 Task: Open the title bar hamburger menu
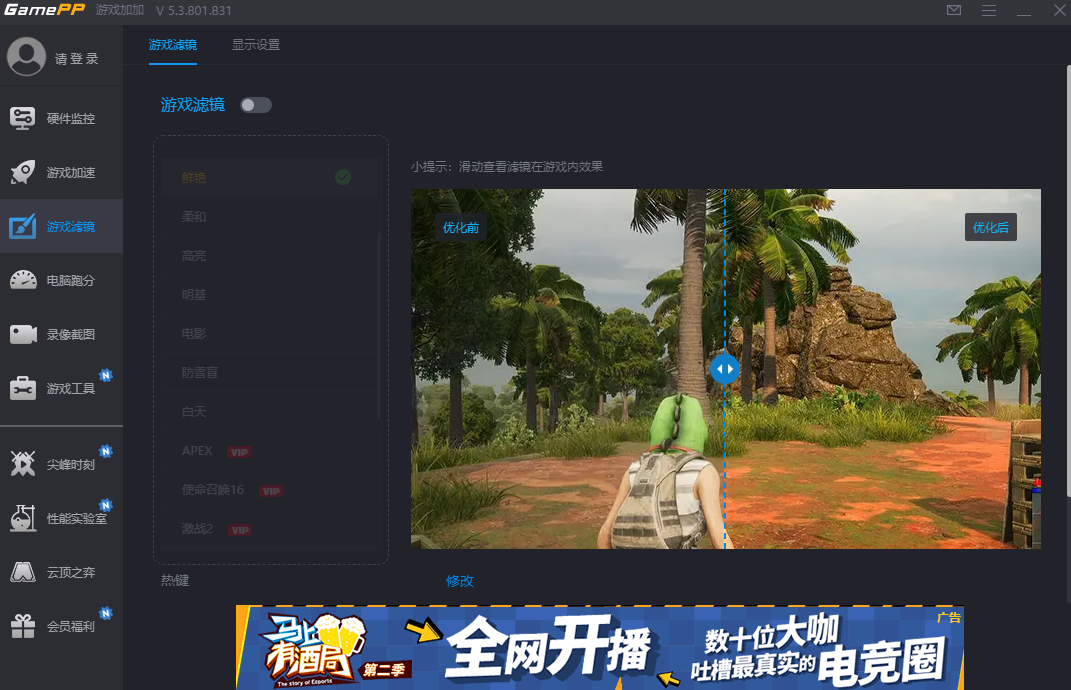click(989, 10)
